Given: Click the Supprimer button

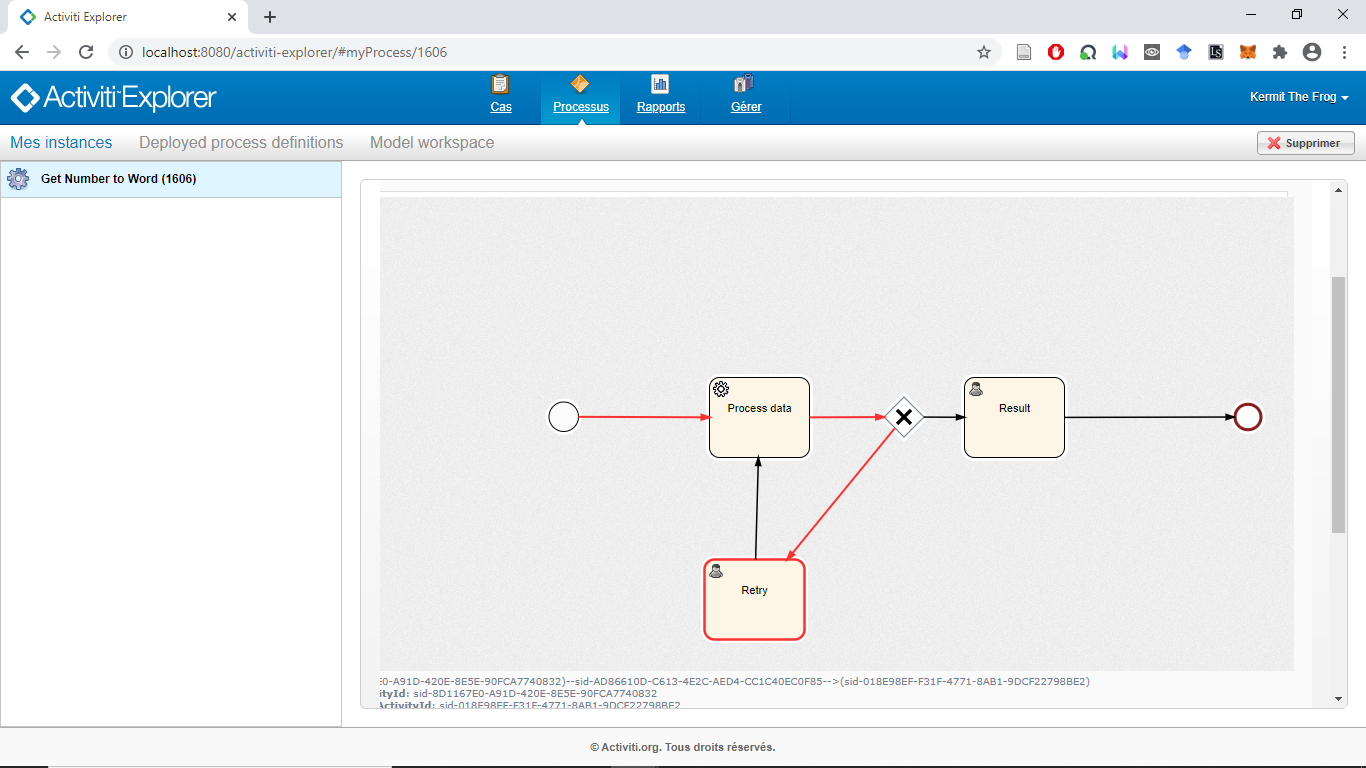Looking at the screenshot, I should tap(1305, 143).
